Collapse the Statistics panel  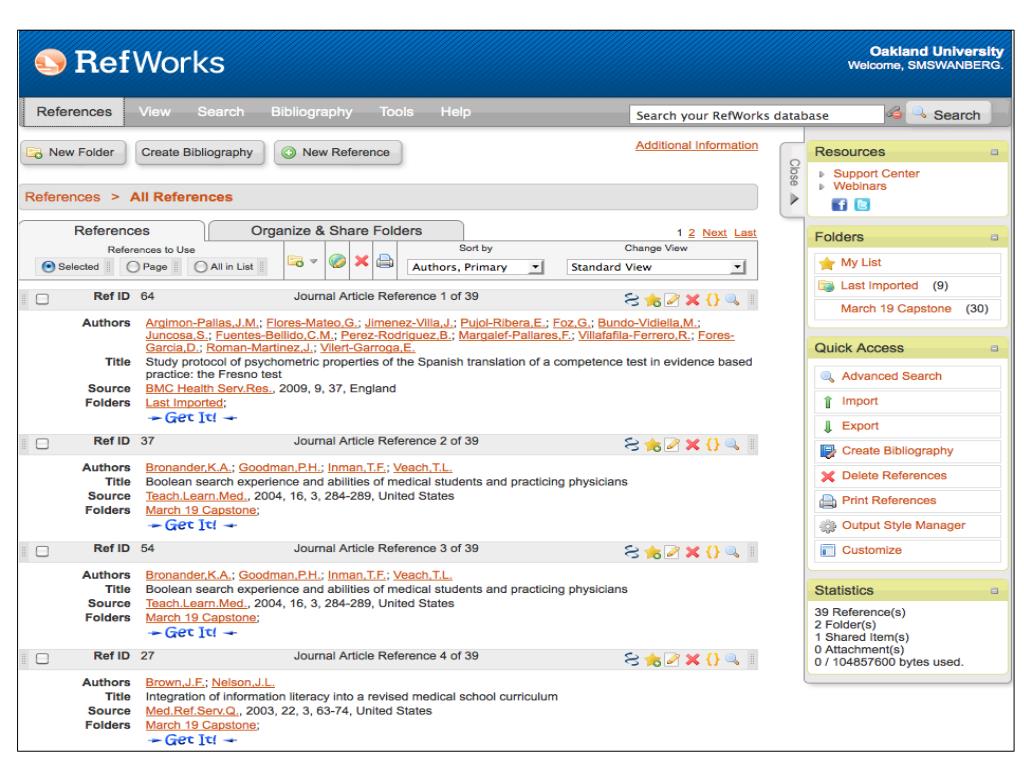click(994, 590)
